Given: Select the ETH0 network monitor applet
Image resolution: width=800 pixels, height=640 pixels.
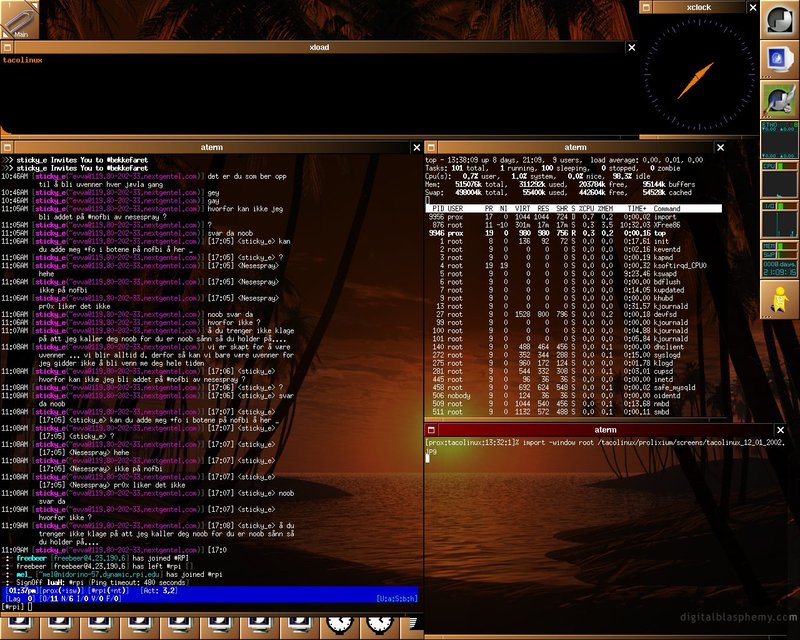Looking at the screenshot, I should point(780,139).
